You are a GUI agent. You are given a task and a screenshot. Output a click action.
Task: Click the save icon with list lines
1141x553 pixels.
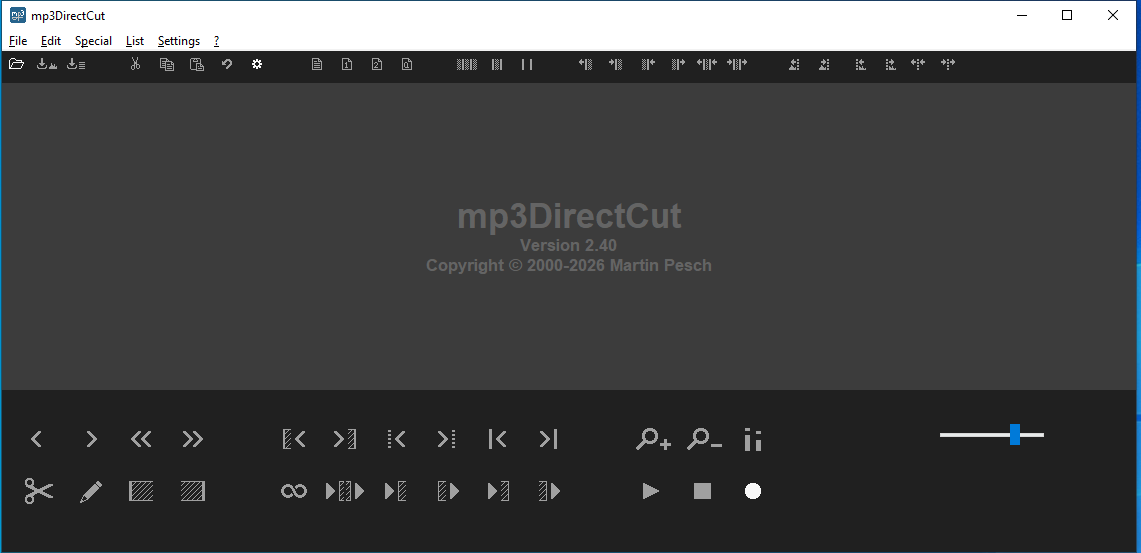pyautogui.click(x=76, y=64)
